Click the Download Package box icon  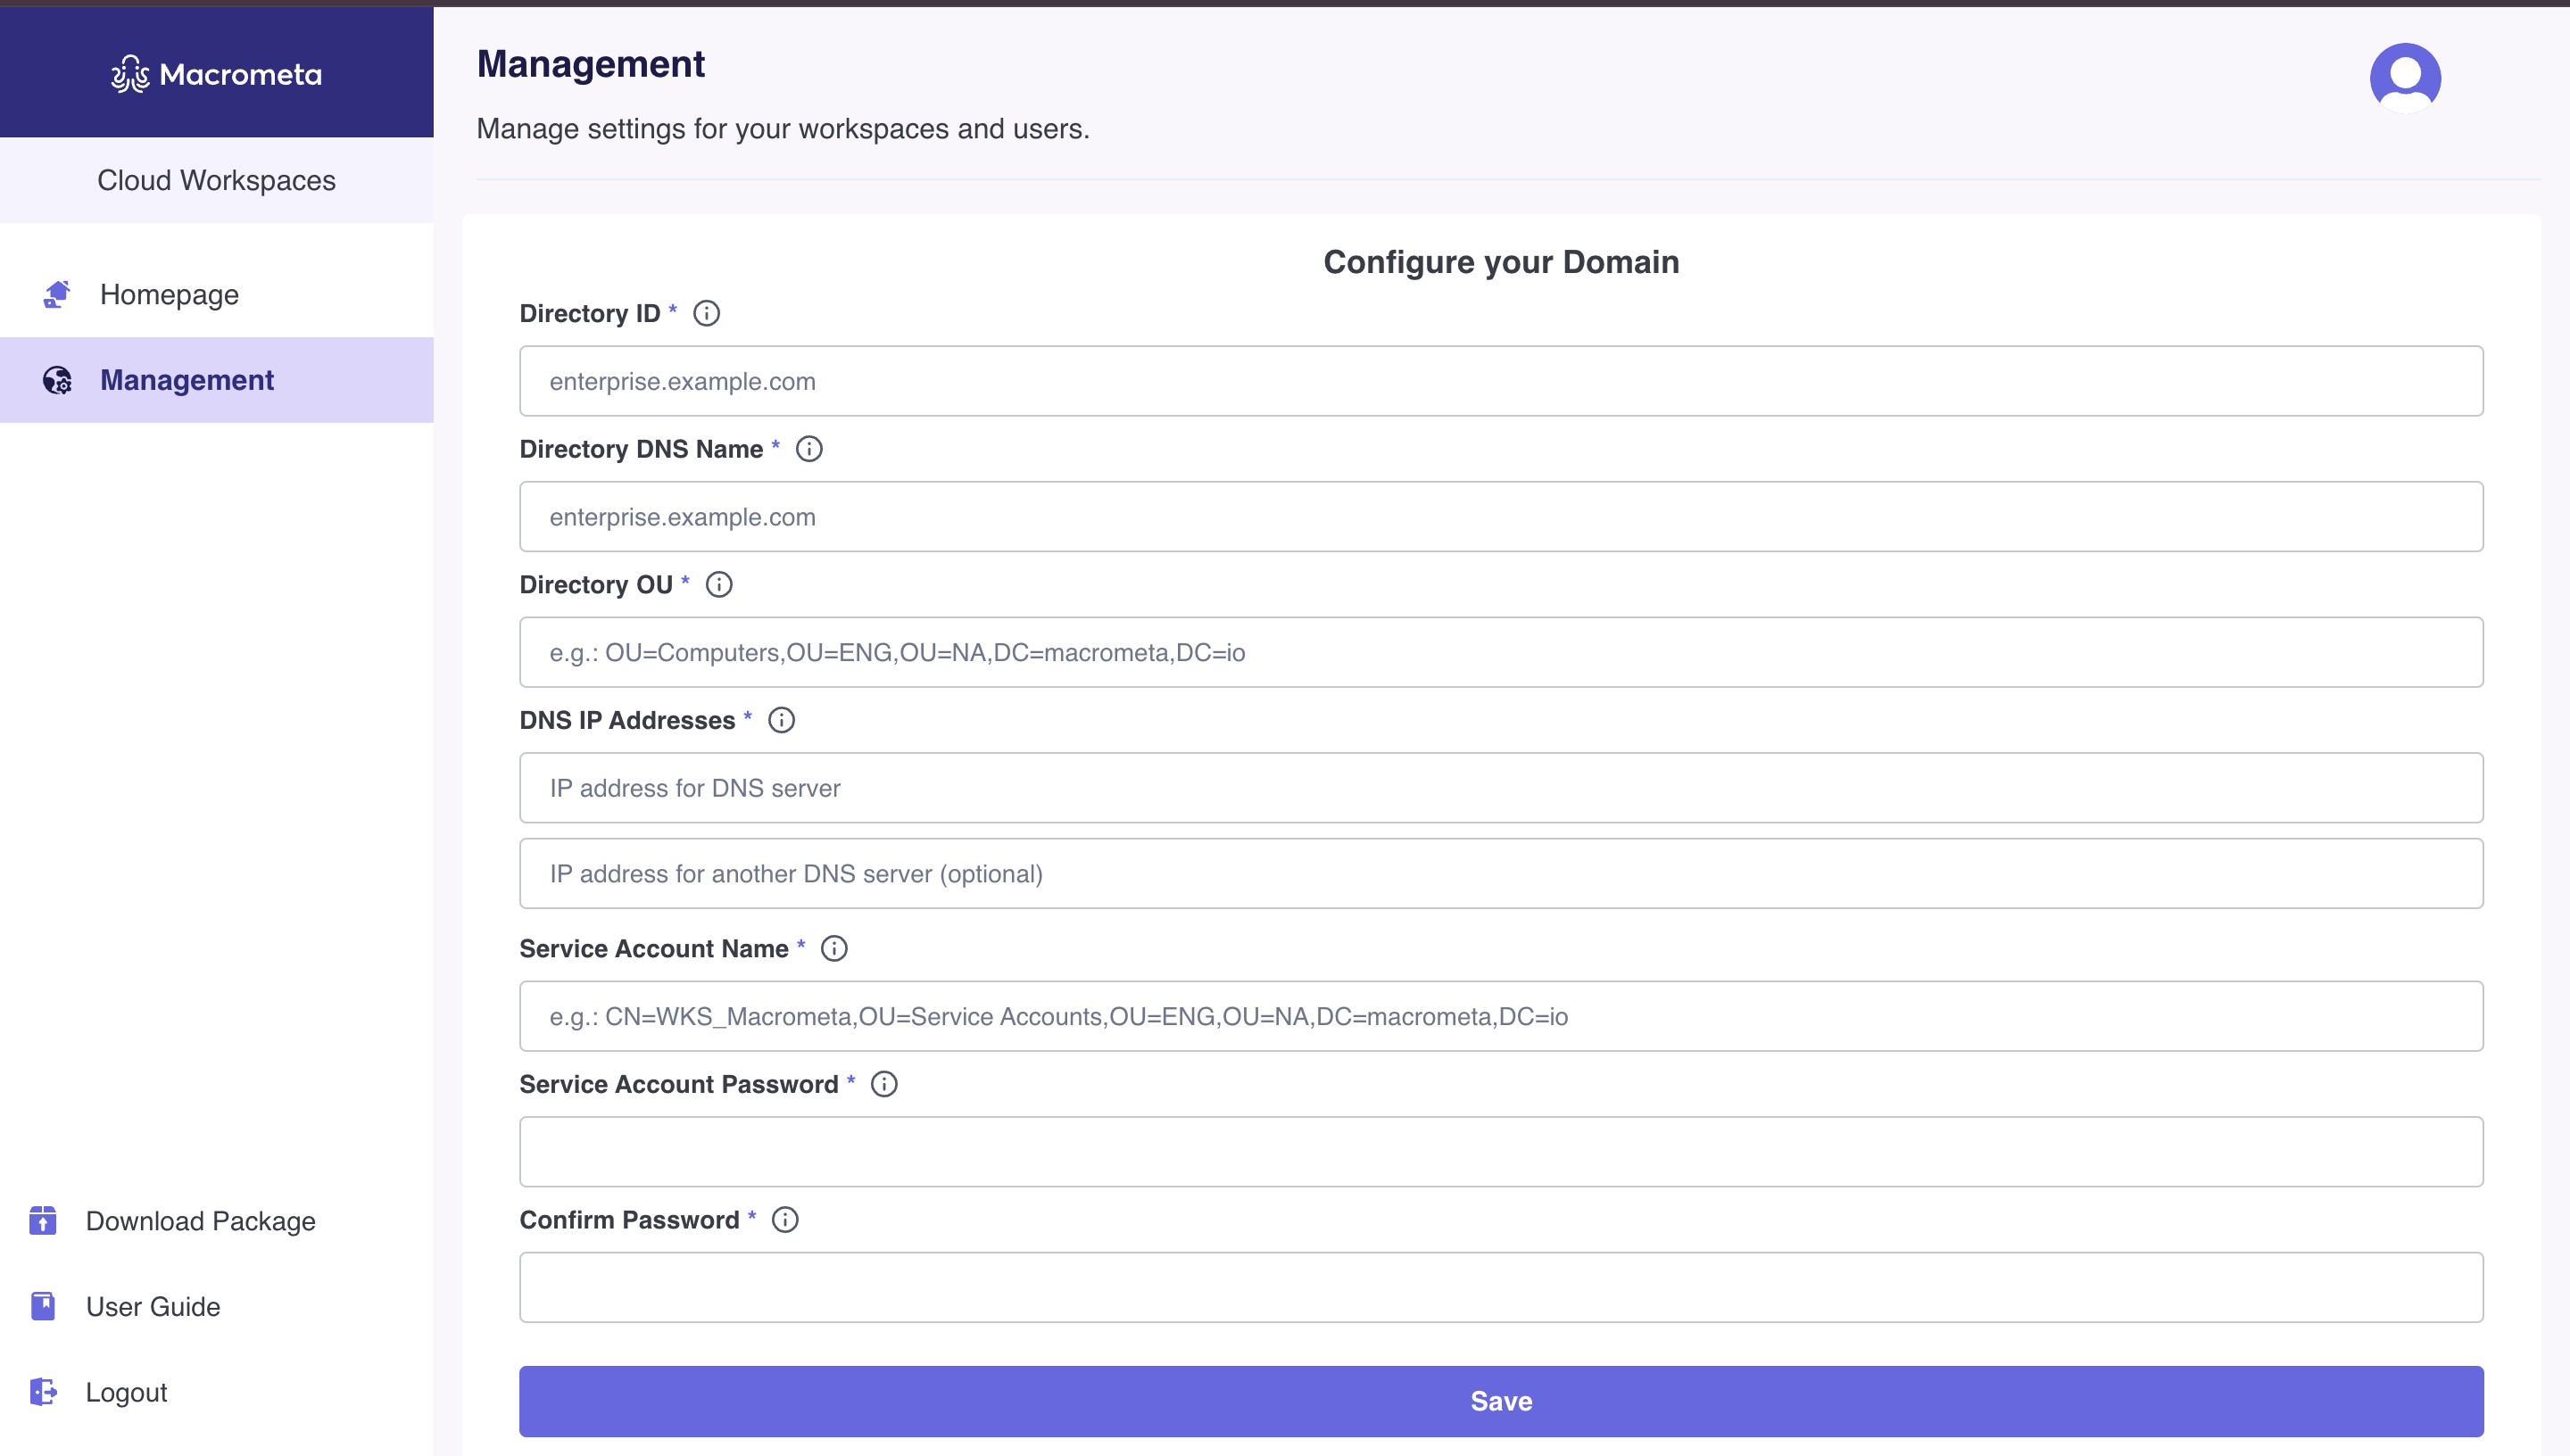[43, 1220]
